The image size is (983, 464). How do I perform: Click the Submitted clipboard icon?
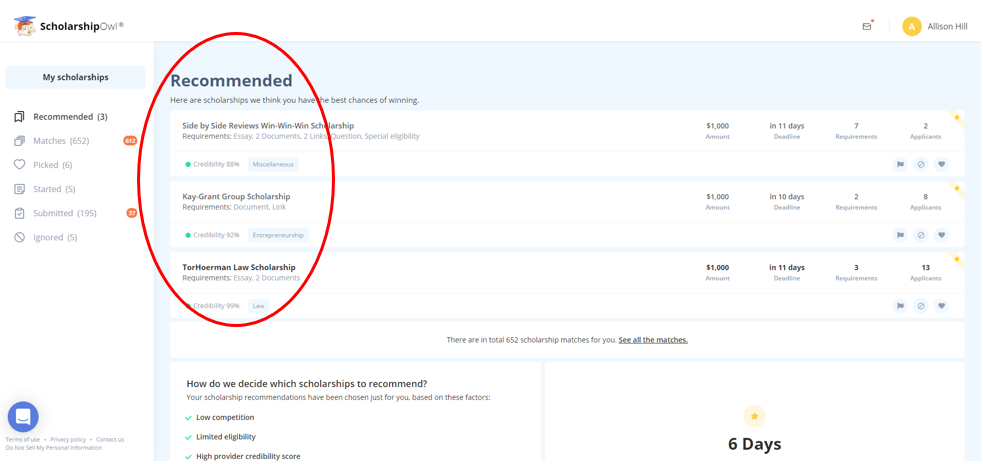(19, 213)
